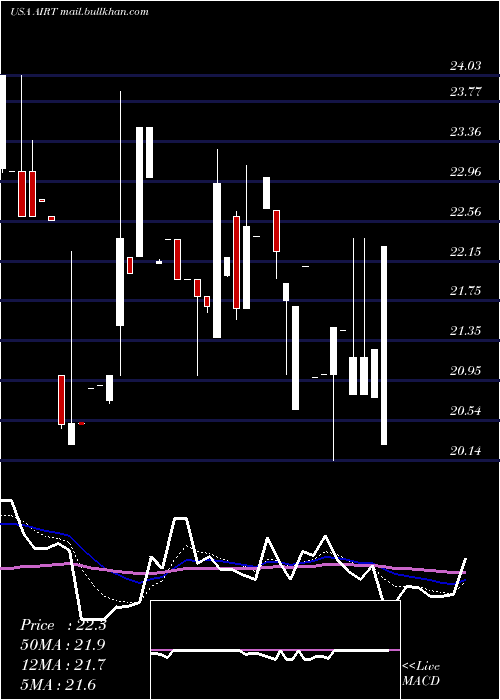Click the 50MA : 21.9 readout
The width and height of the screenshot is (500, 700).
pyautogui.click(x=63, y=645)
